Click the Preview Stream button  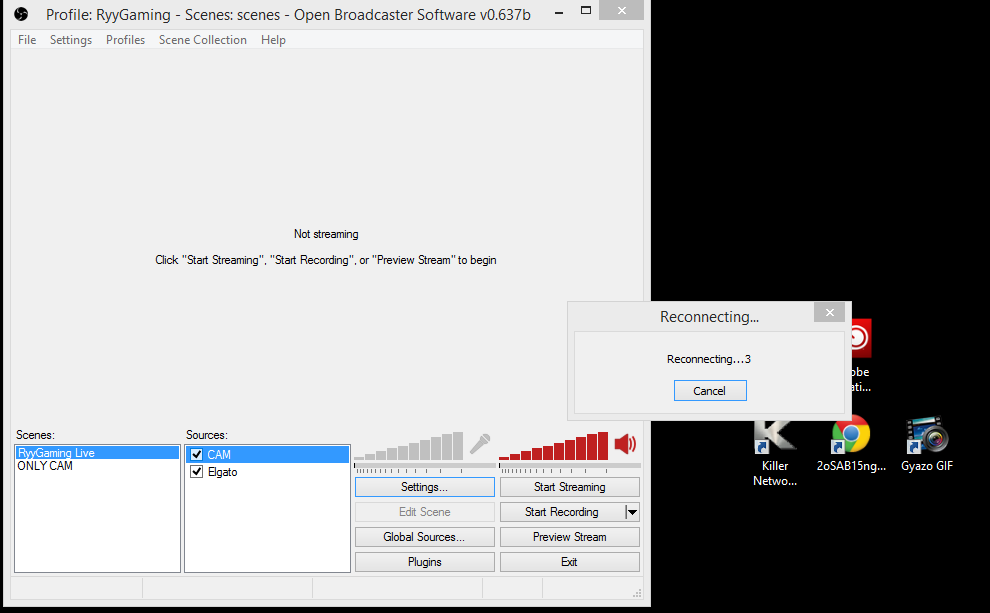click(x=570, y=537)
